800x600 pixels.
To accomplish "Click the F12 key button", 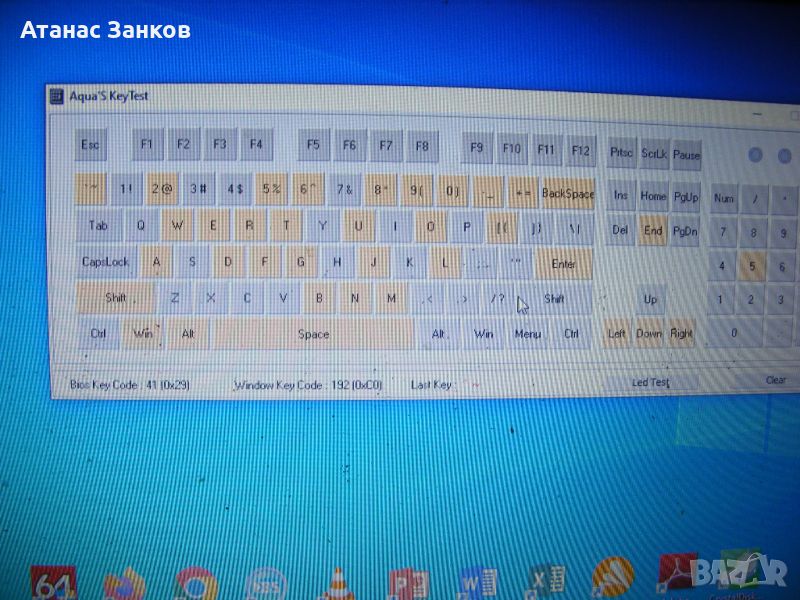I will click(580, 150).
